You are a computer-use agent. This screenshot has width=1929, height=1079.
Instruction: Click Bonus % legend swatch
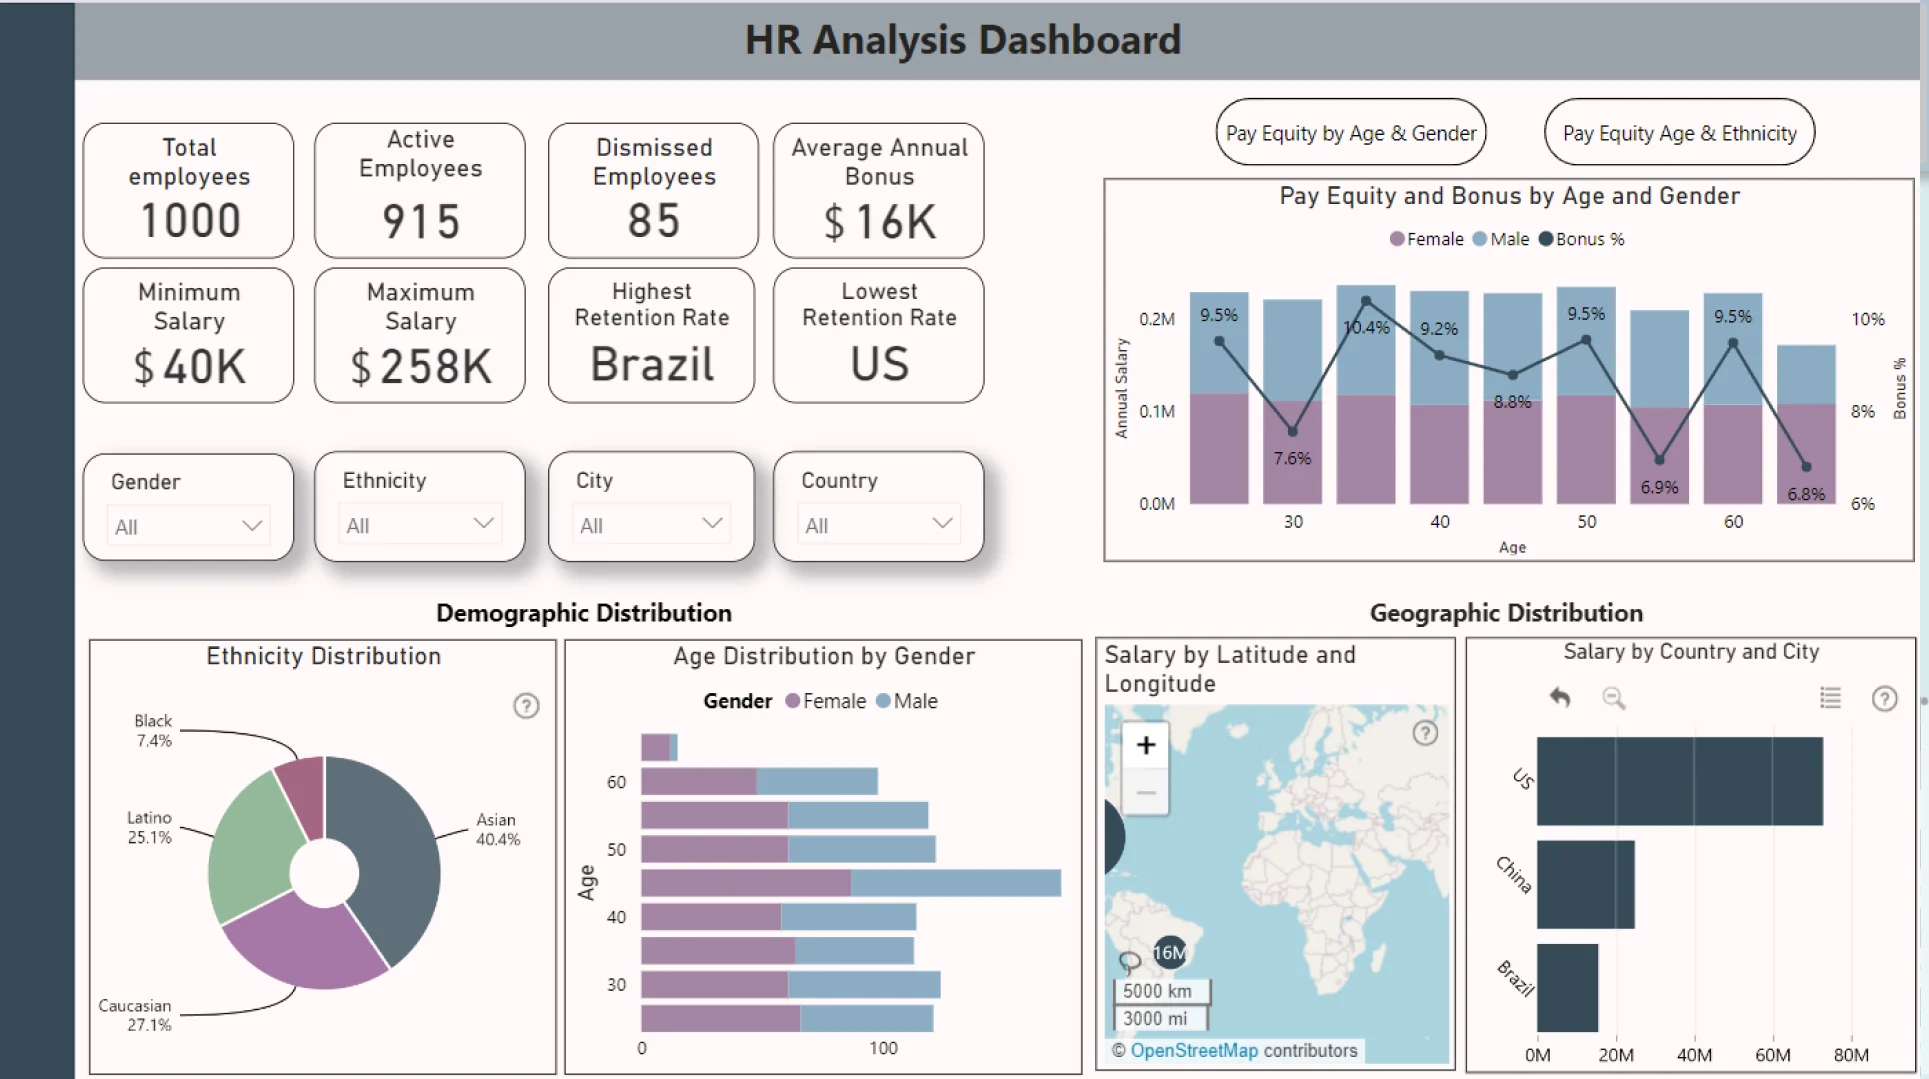(x=1546, y=239)
